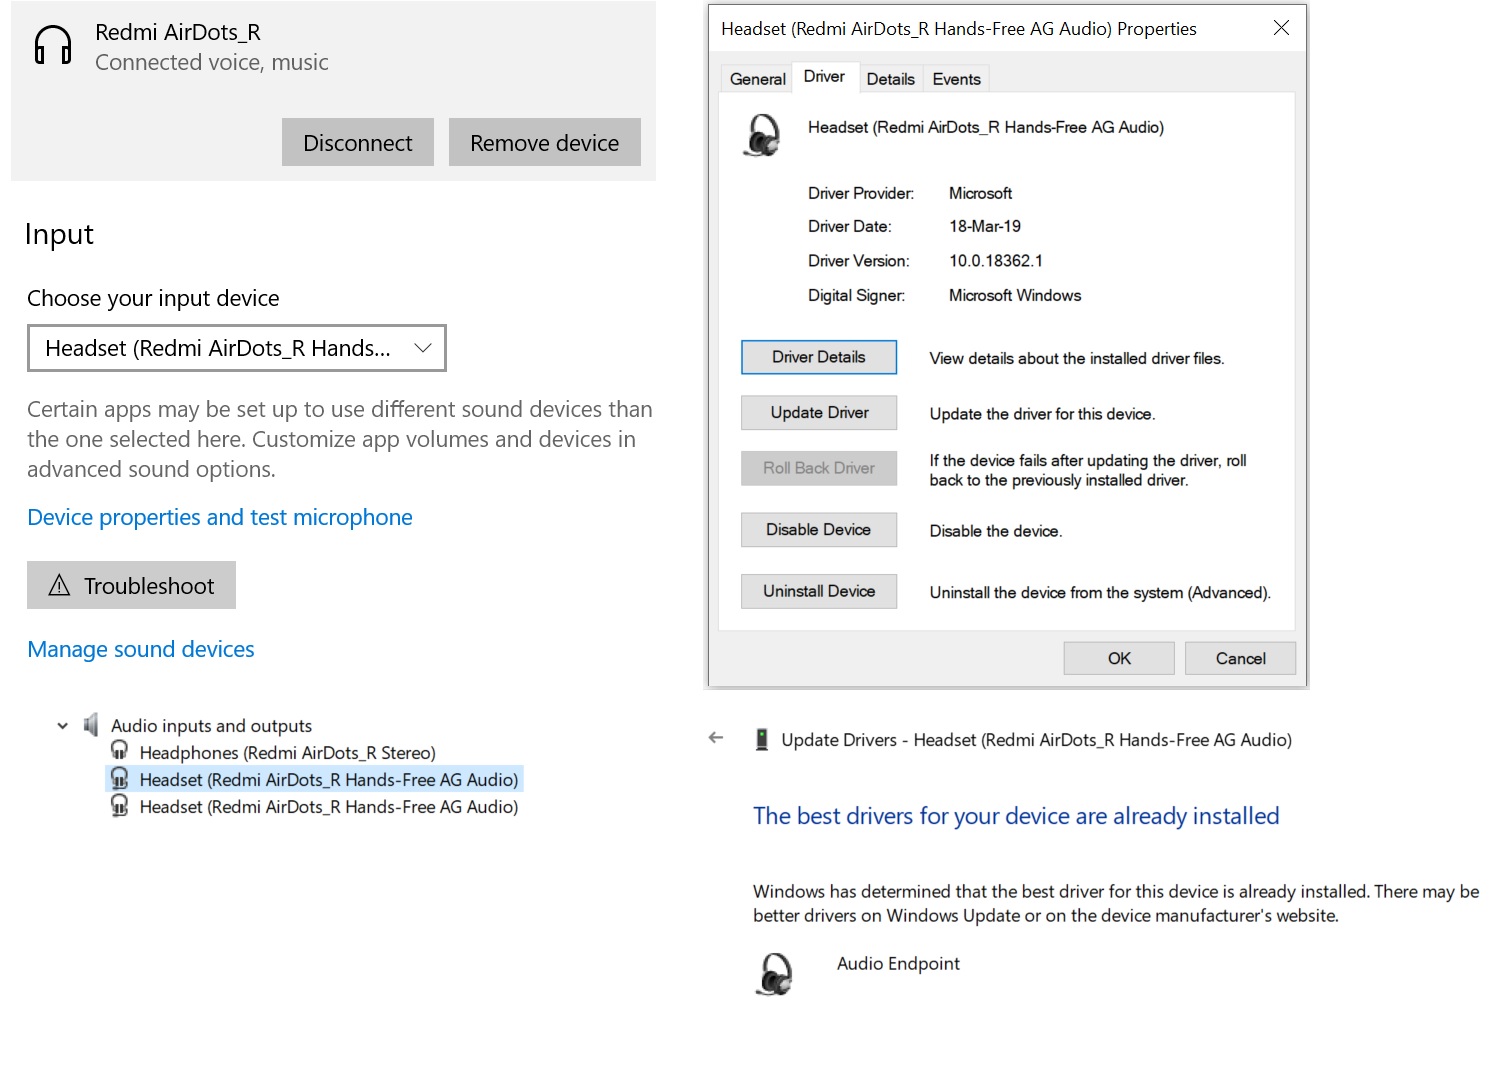Click the Driver Provider value Microsoft
This screenshot has width=1496, height=1069.
coord(980,193)
